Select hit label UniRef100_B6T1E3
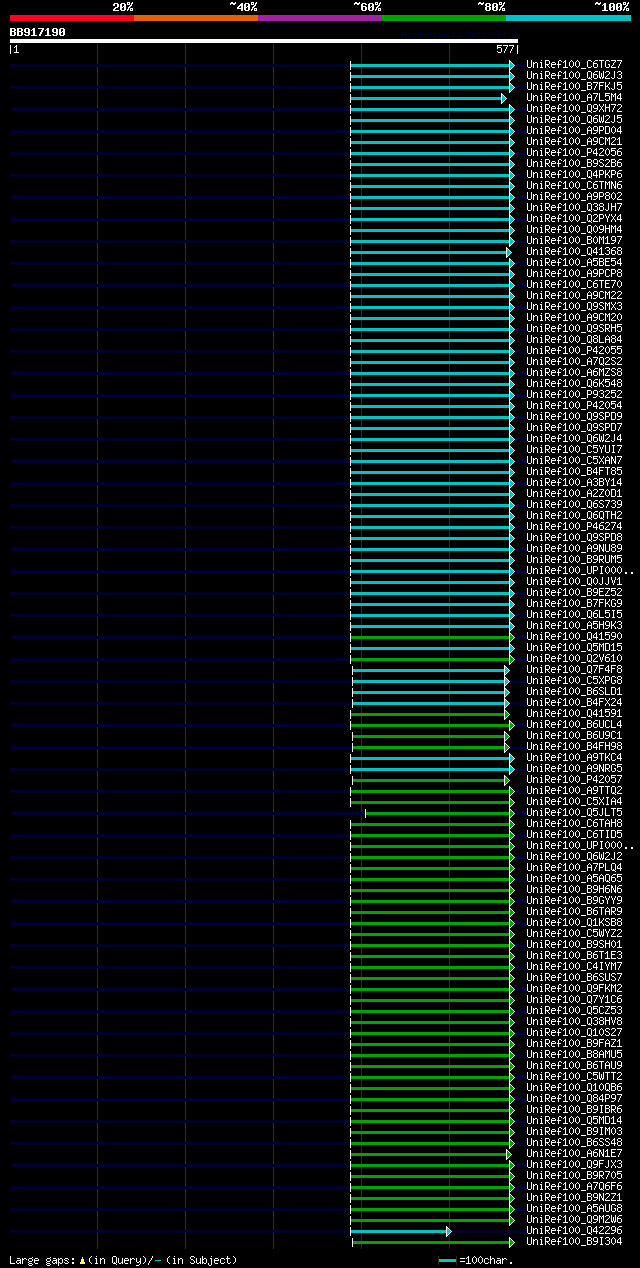 click(x=574, y=956)
